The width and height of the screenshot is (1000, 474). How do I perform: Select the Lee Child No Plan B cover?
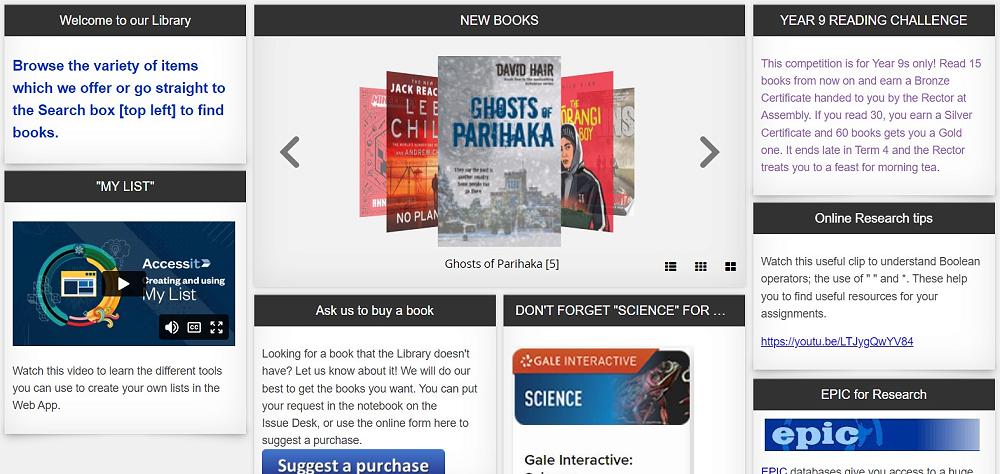[411, 151]
